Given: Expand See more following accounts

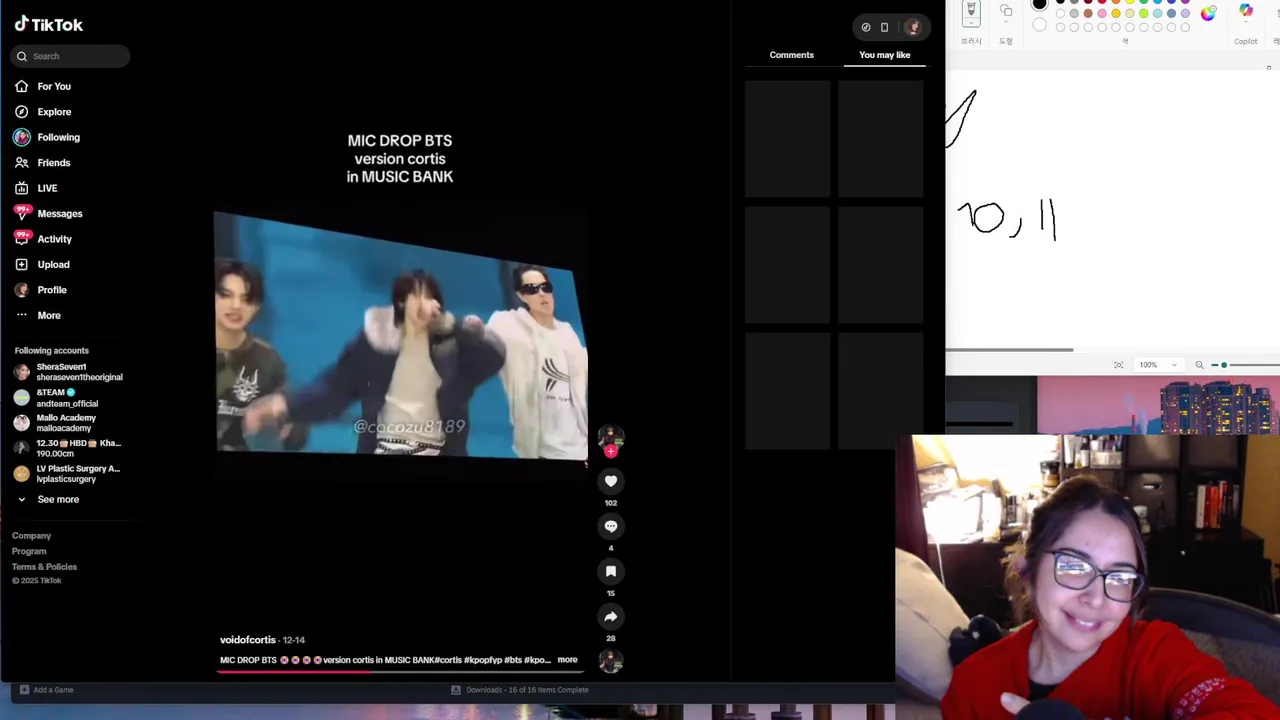Looking at the screenshot, I should tap(58, 499).
